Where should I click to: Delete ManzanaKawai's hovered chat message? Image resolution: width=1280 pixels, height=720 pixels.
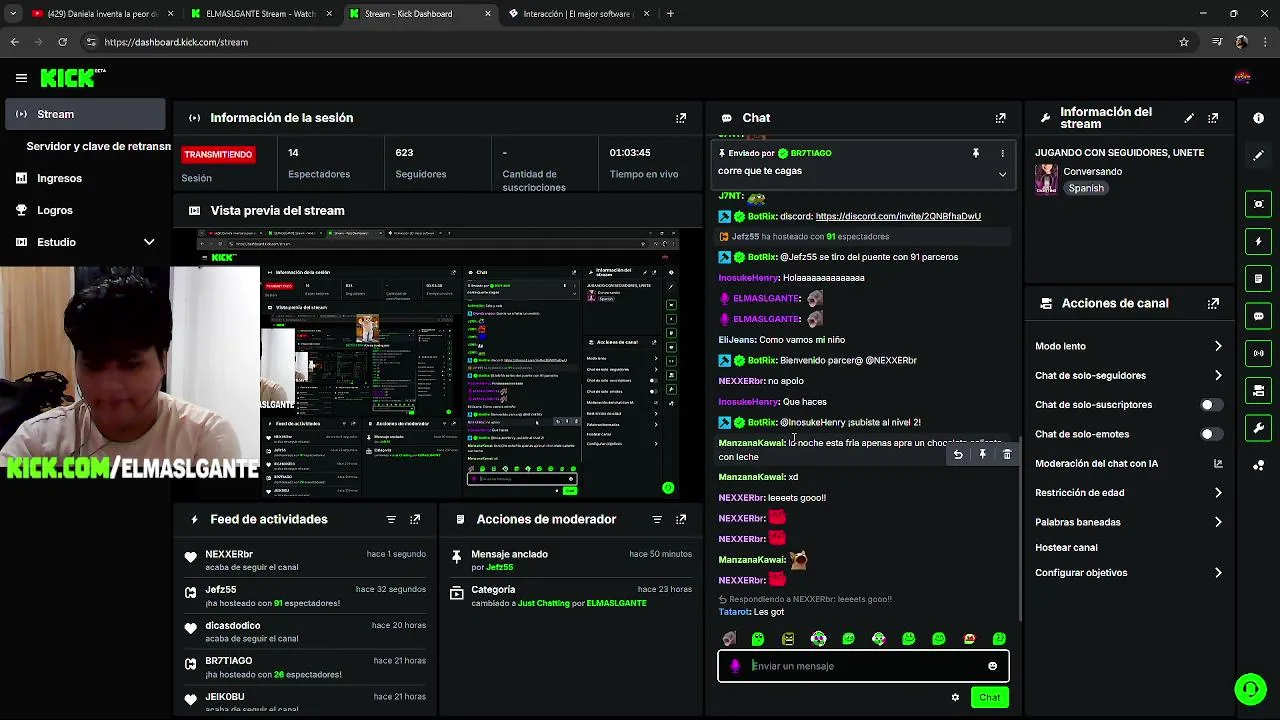click(1007, 454)
